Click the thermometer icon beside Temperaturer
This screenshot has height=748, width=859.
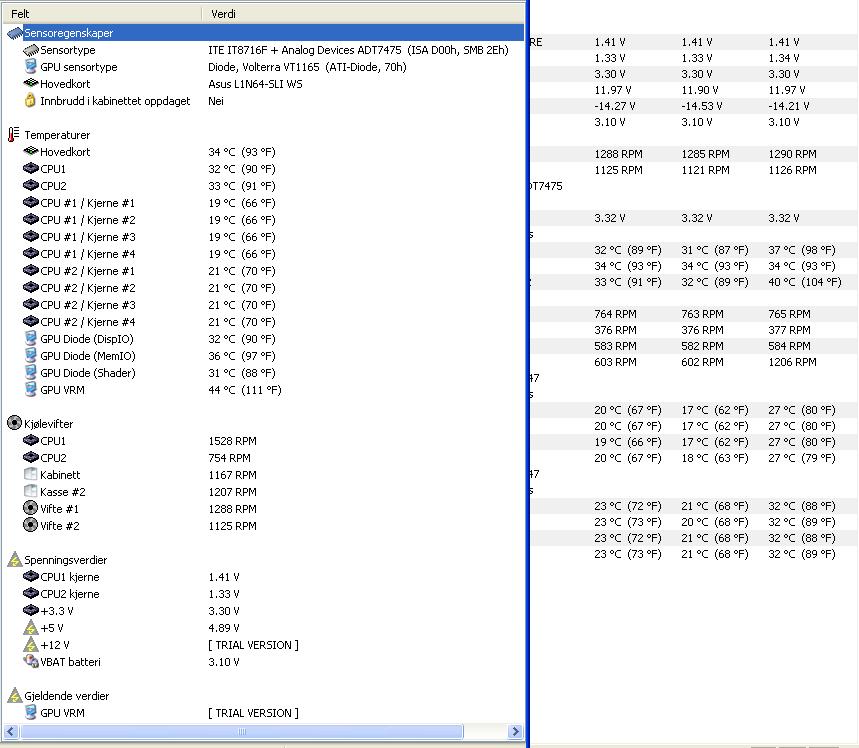pos(14,134)
